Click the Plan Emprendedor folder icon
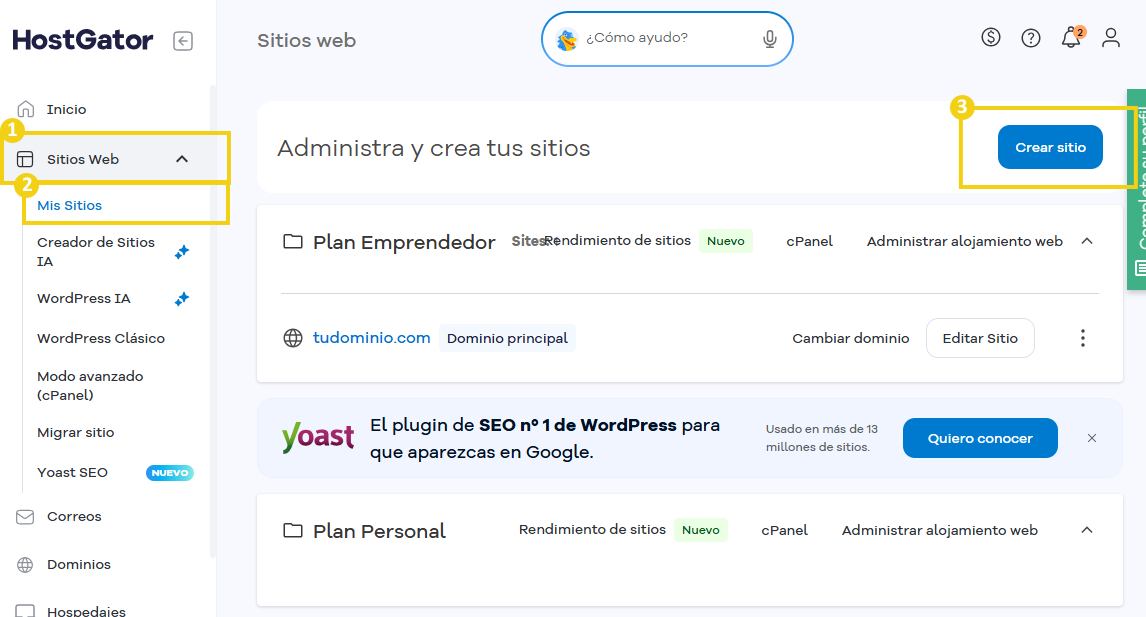The height and width of the screenshot is (617, 1146). tap(292, 241)
